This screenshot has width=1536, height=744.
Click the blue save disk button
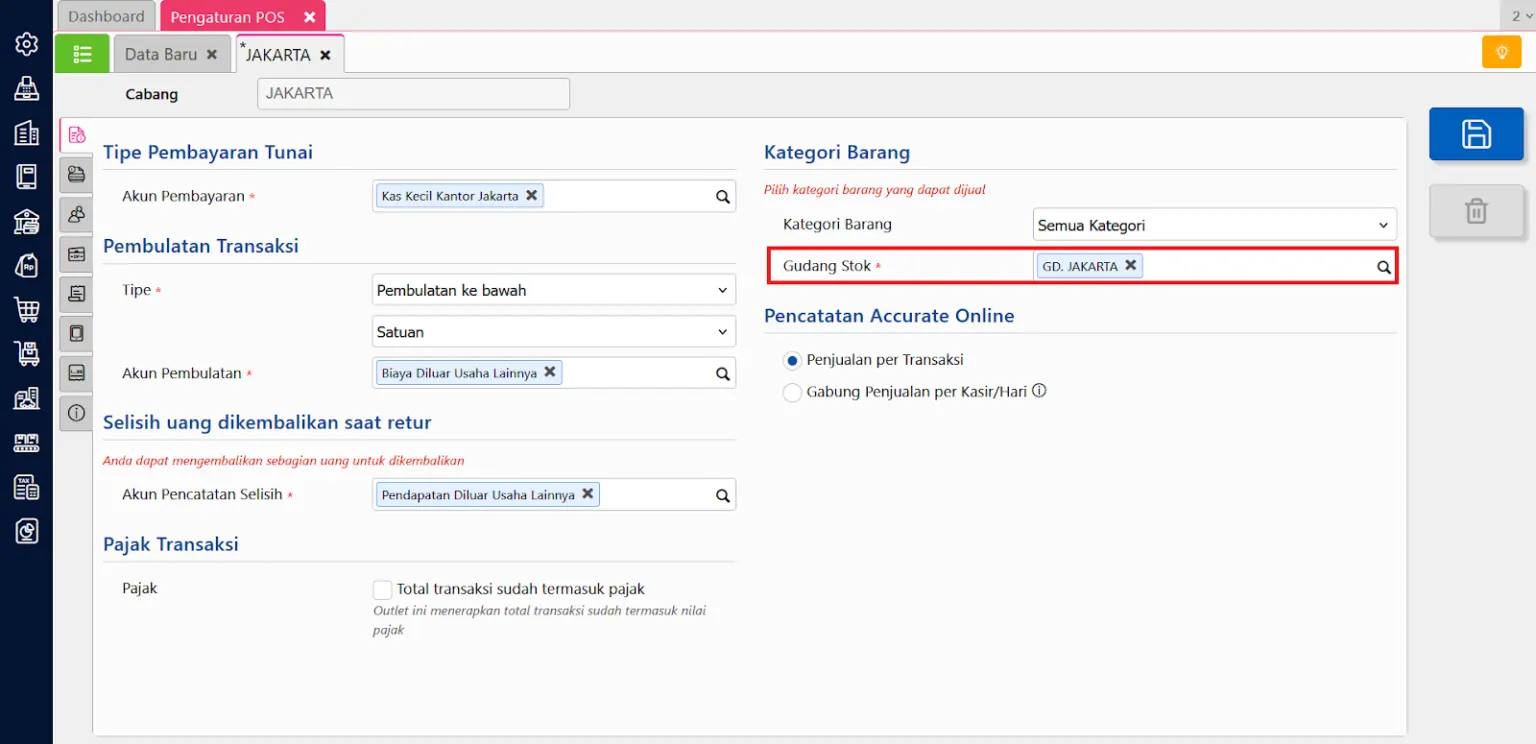pyautogui.click(x=1476, y=134)
